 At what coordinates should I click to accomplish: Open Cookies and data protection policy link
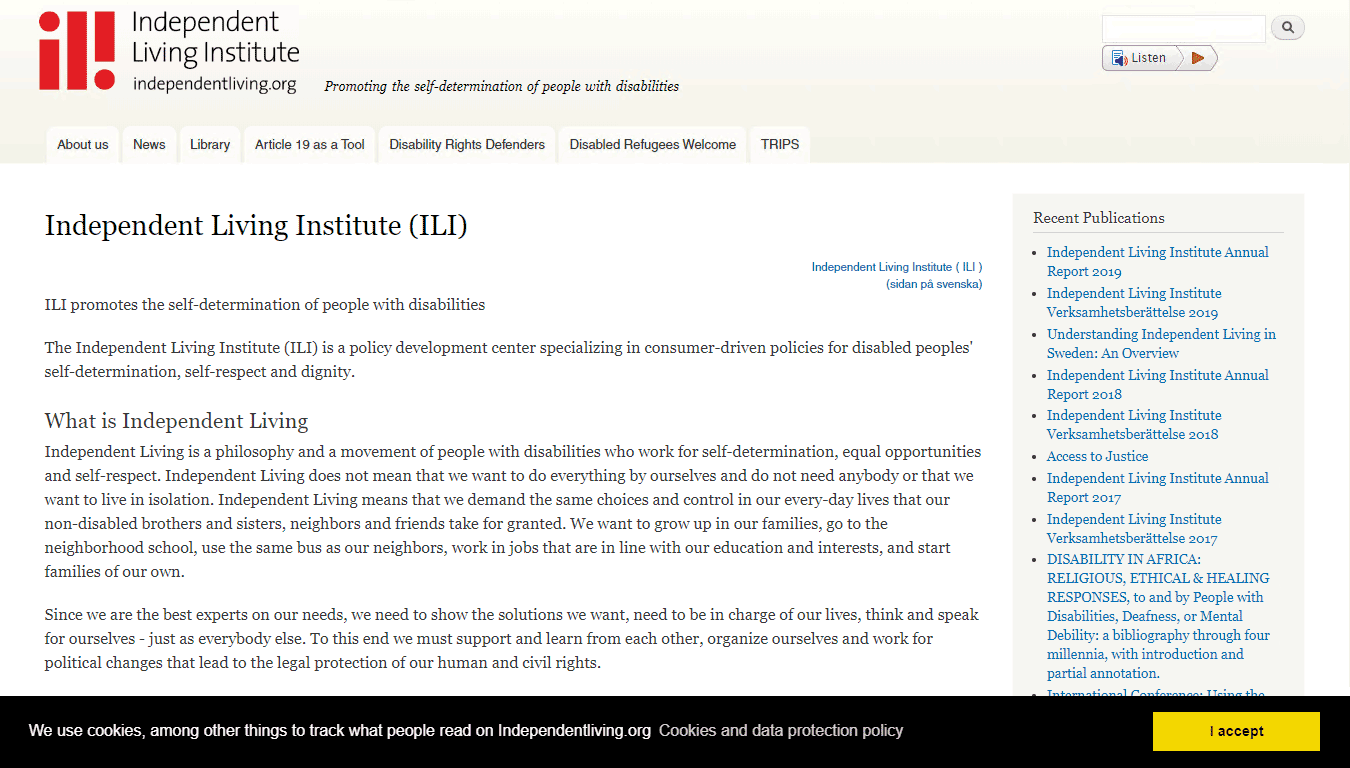tap(780, 730)
